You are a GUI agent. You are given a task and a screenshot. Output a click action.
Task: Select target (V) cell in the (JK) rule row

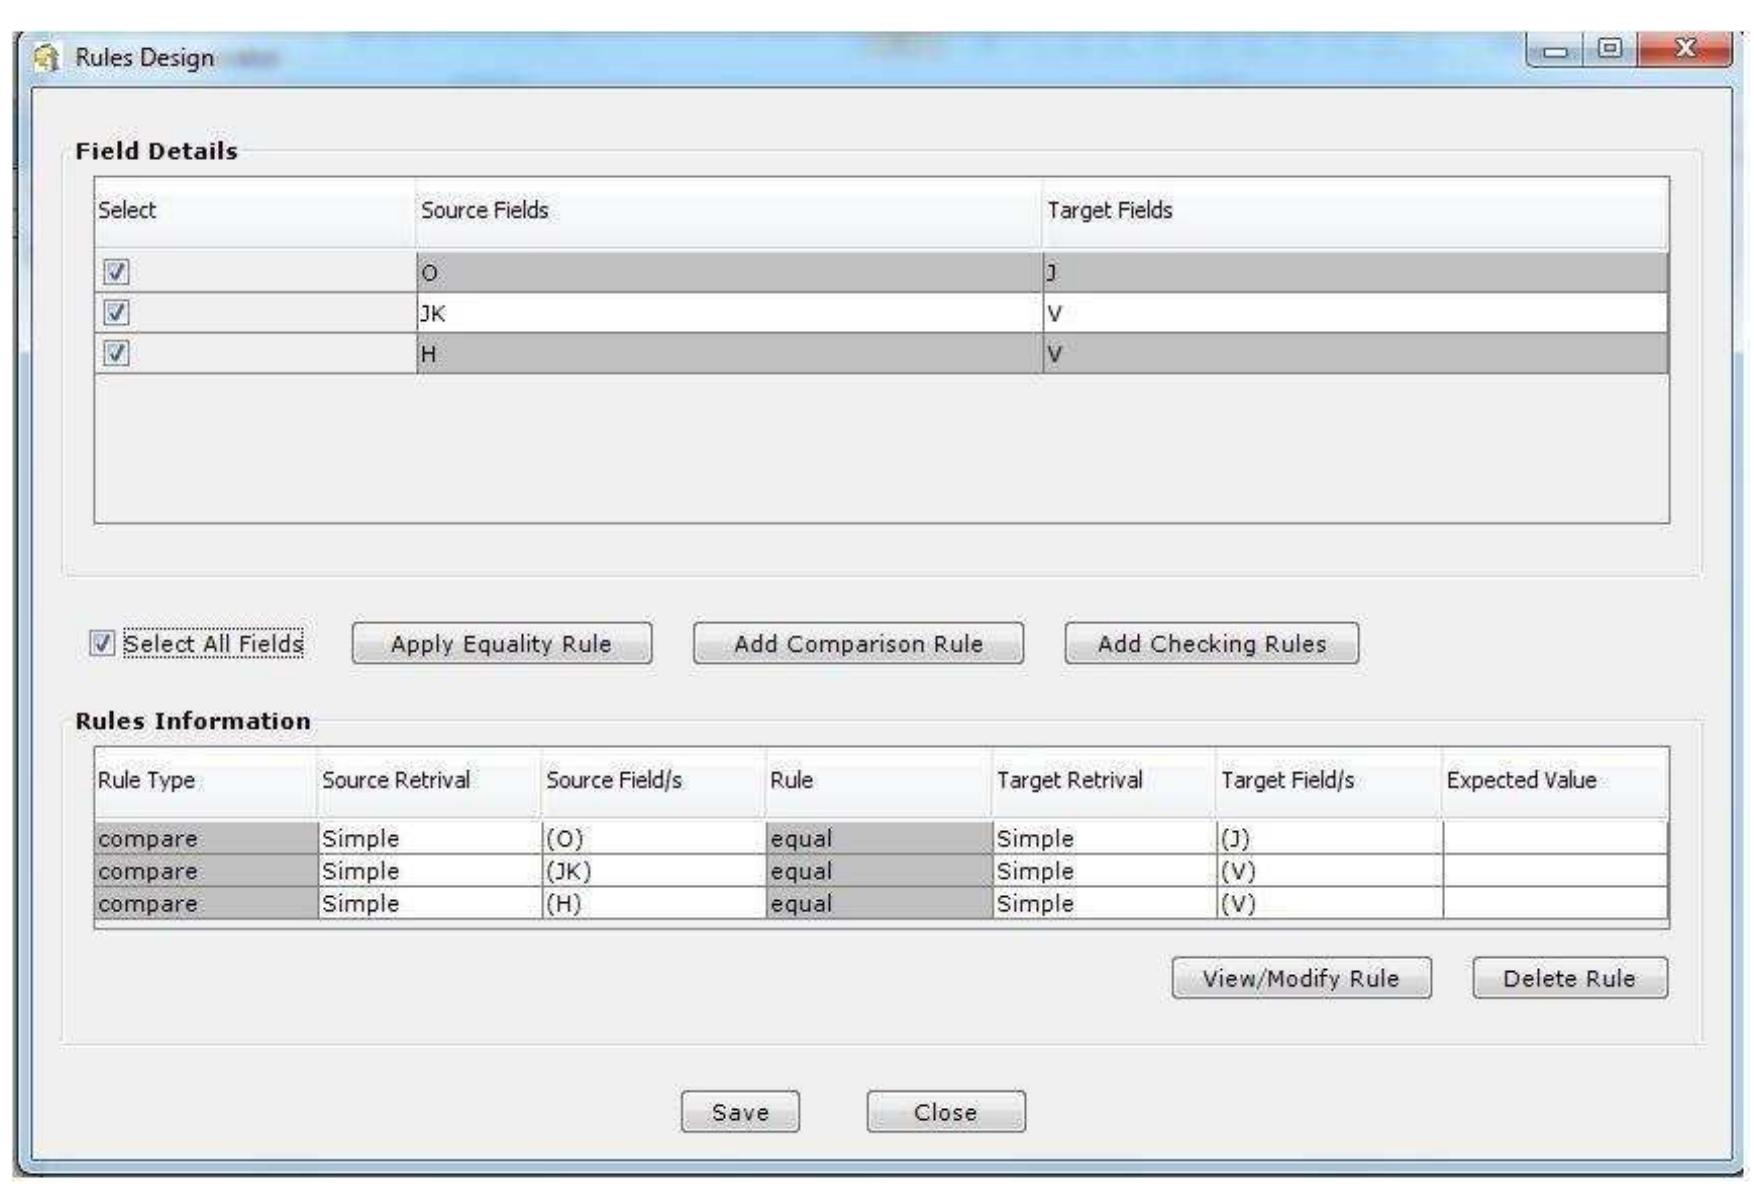[x=1329, y=871]
